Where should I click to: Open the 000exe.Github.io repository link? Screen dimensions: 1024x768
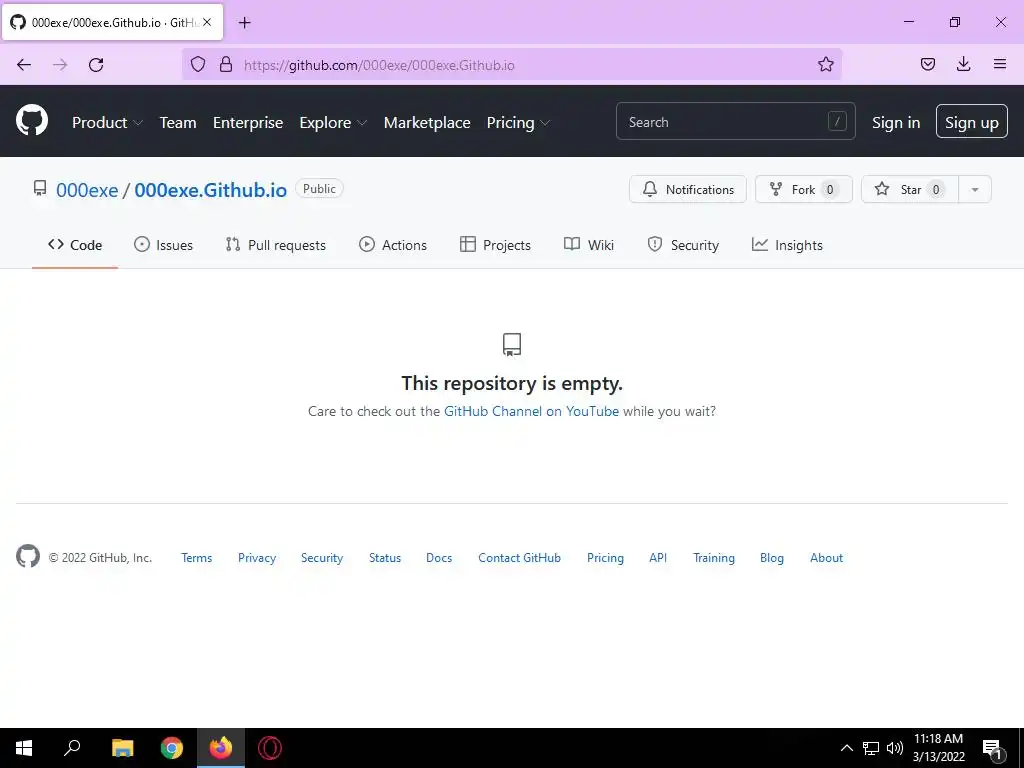(210, 190)
